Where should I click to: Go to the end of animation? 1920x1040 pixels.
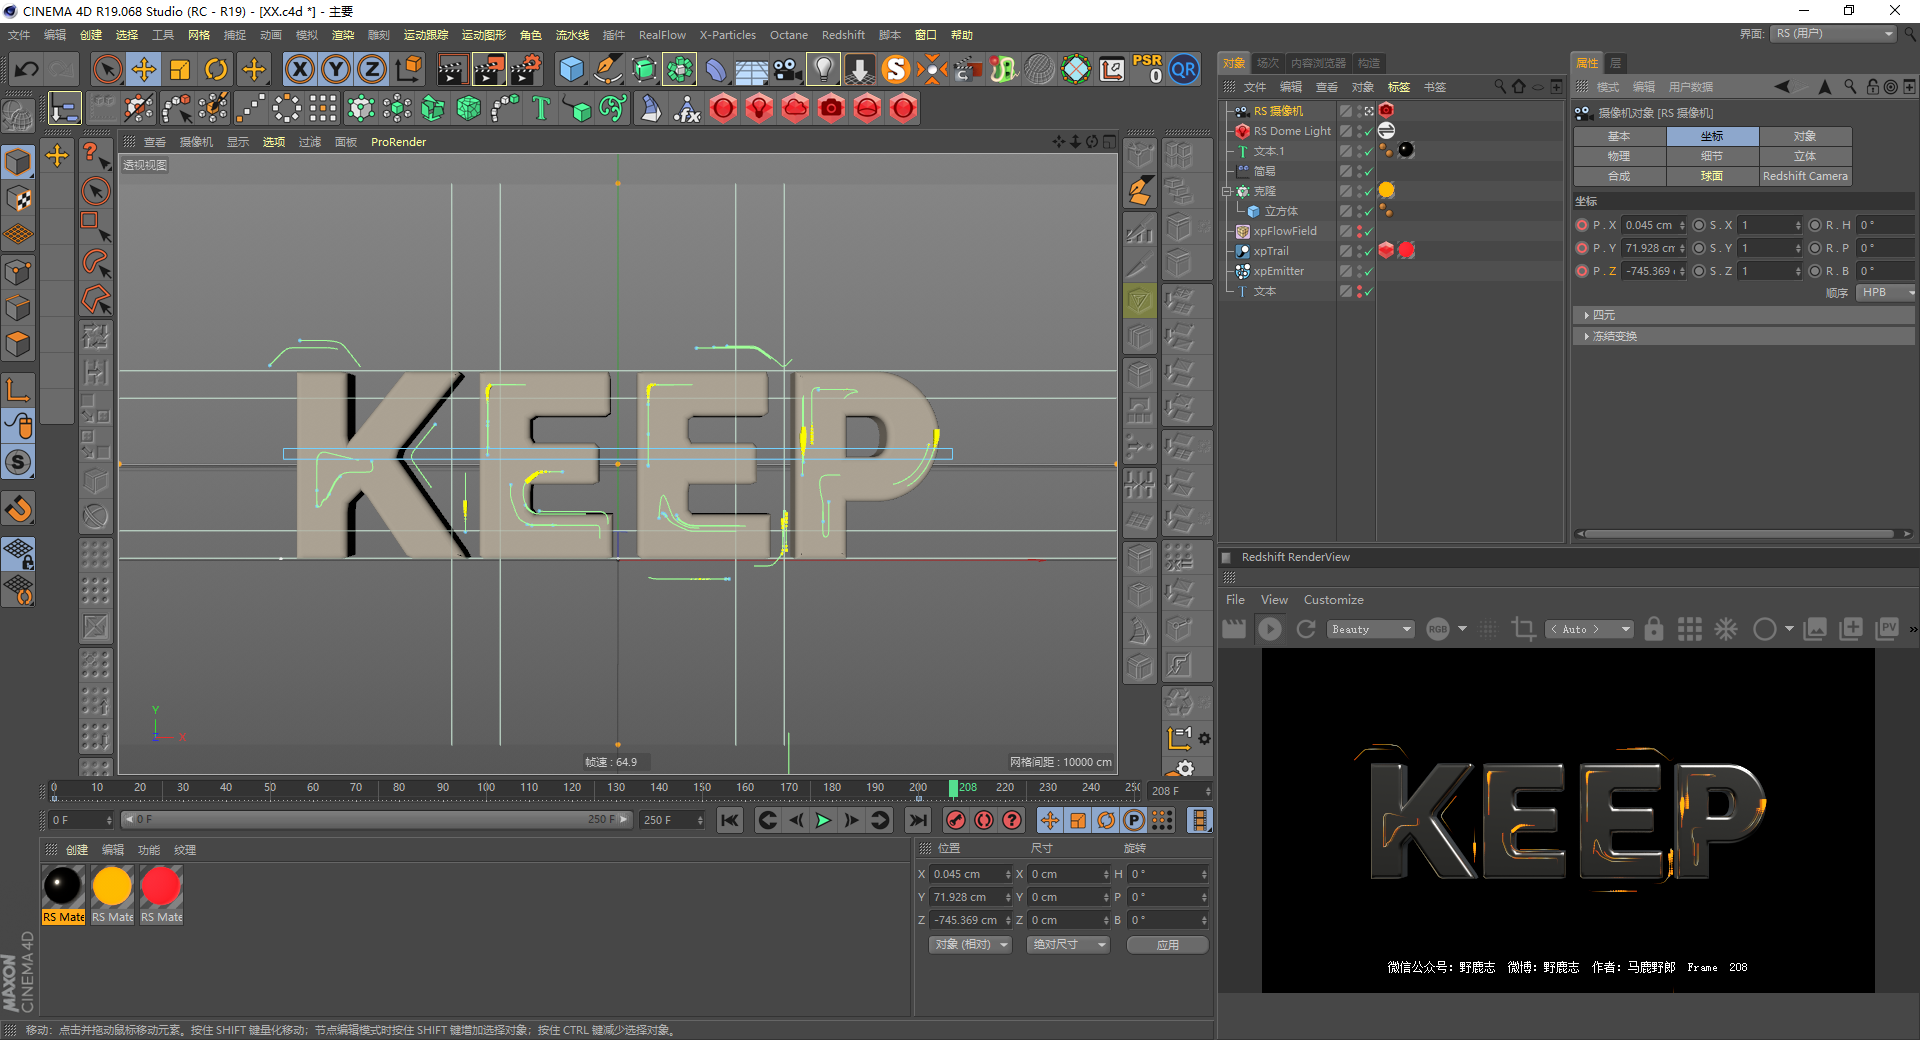[917, 821]
